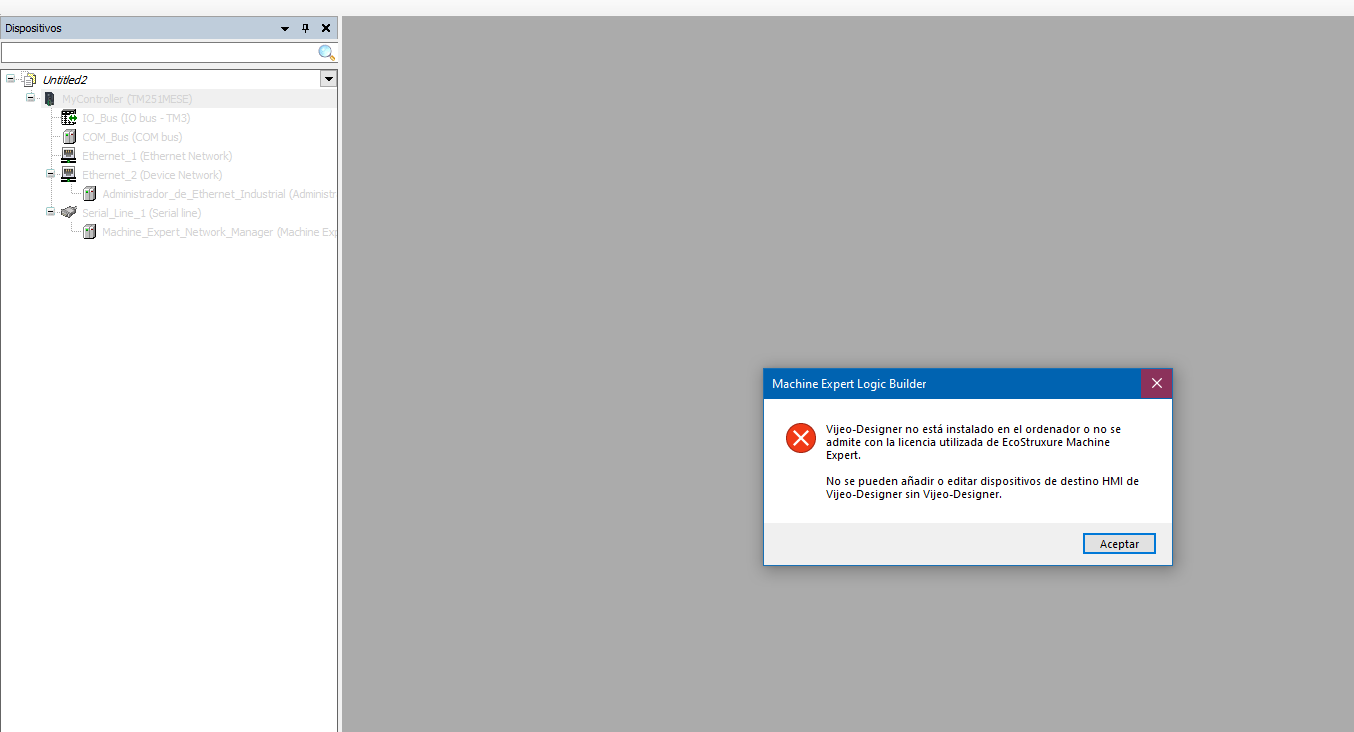Click the COM_Bus device icon

(69, 137)
